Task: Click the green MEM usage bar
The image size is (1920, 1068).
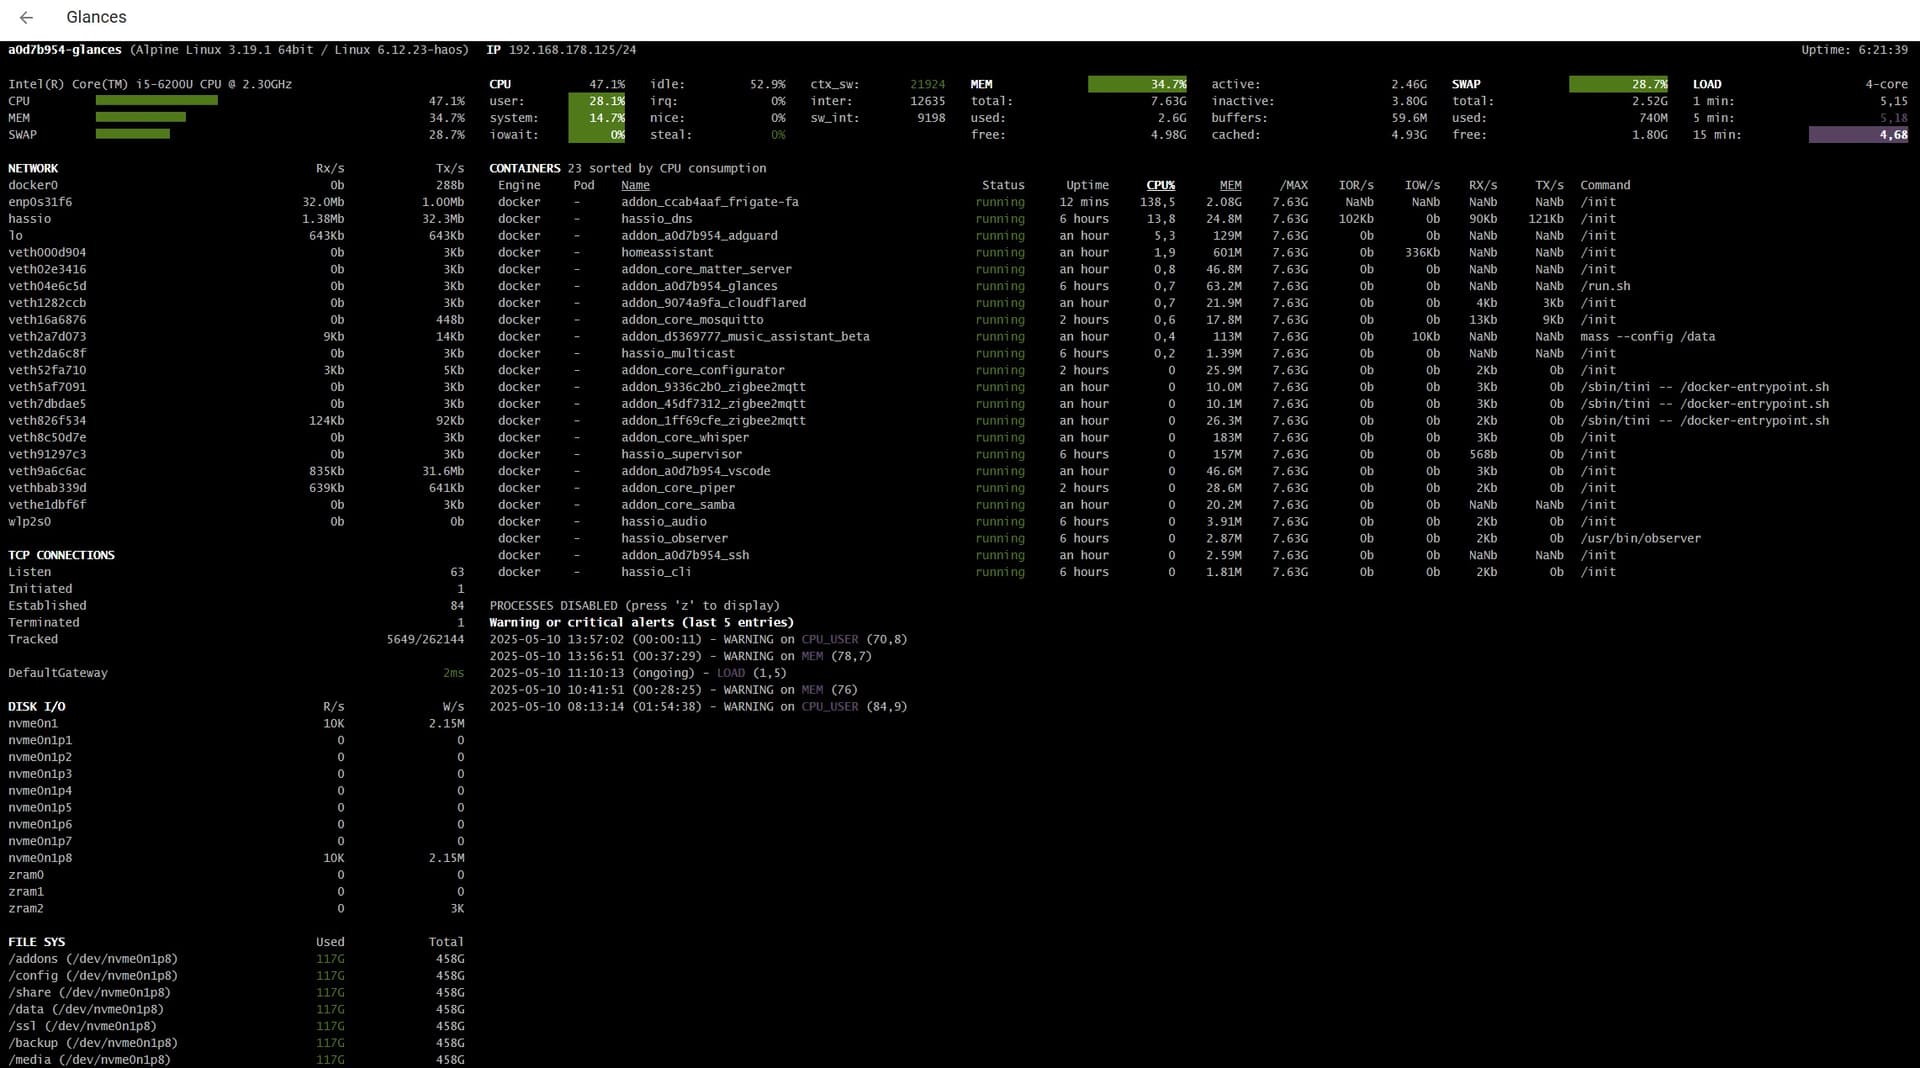Action: point(140,118)
